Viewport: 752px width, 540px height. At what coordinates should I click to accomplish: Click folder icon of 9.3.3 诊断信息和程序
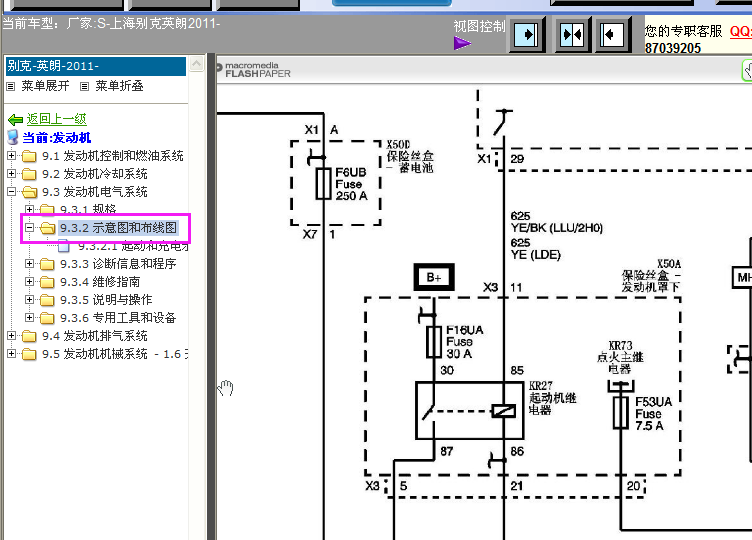coord(47,264)
